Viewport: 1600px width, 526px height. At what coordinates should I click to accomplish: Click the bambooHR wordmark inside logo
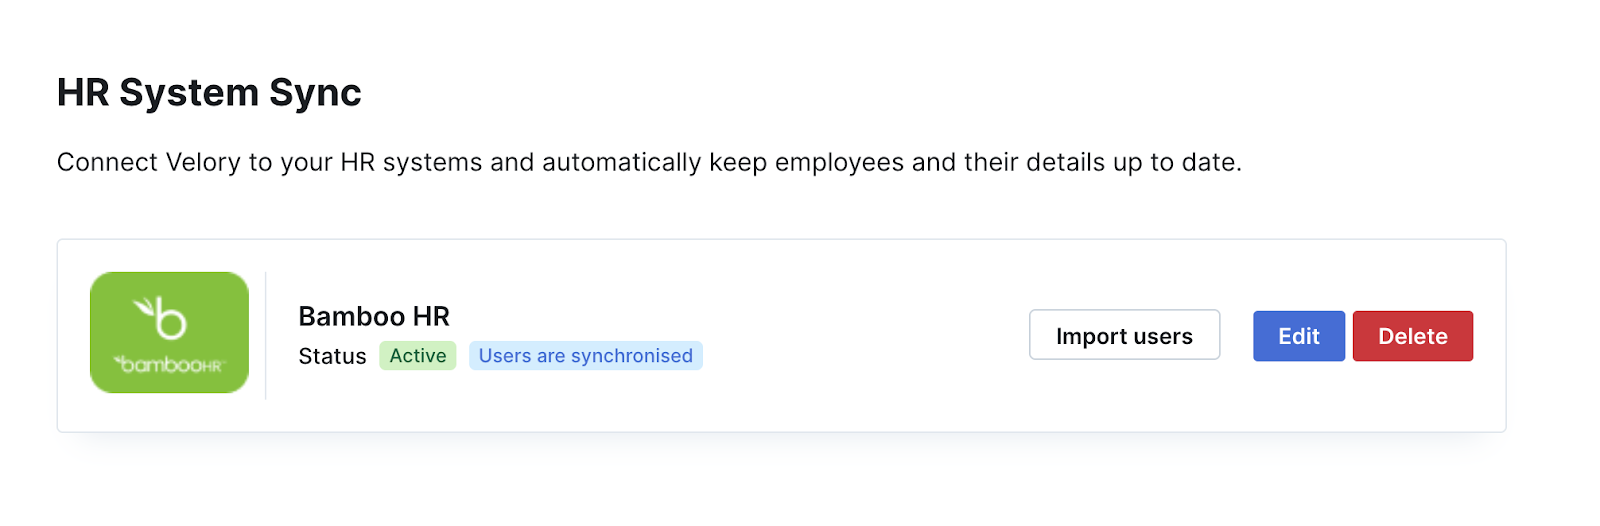pyautogui.click(x=169, y=365)
